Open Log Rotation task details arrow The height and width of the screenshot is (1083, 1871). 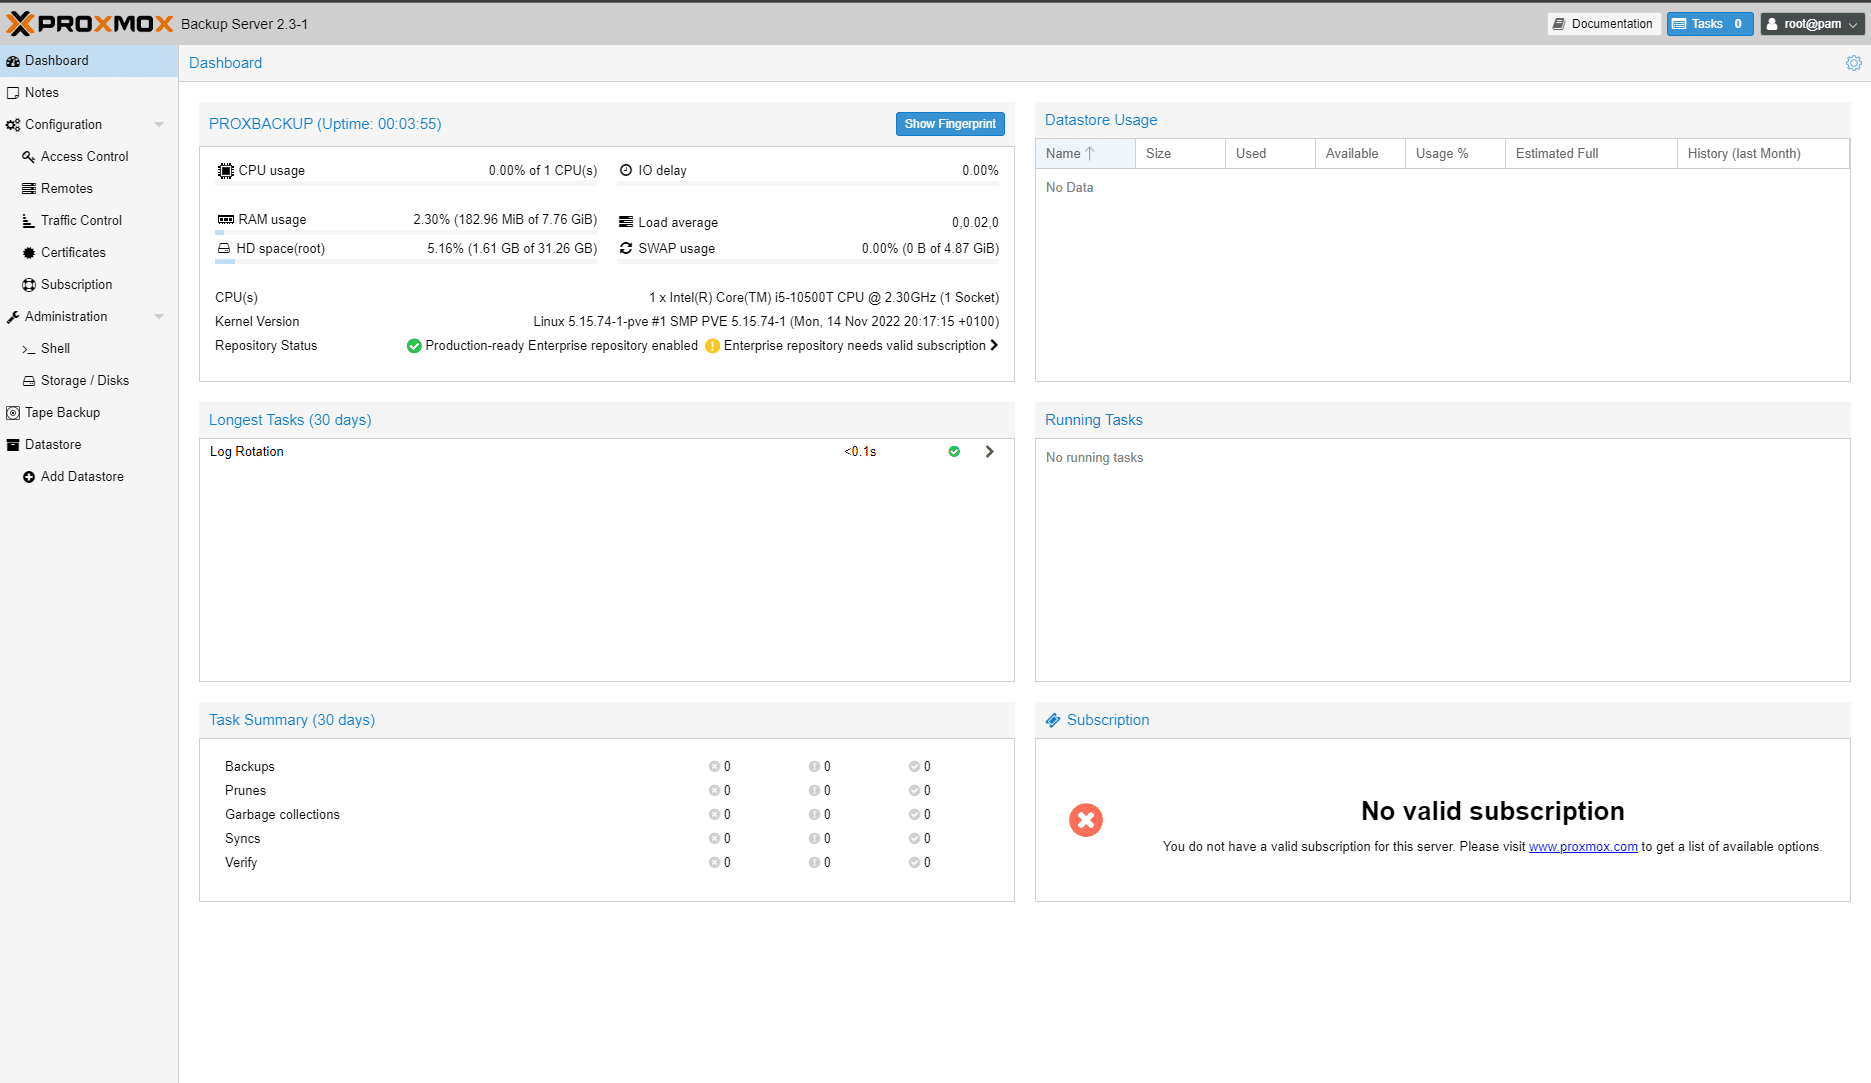pos(989,452)
